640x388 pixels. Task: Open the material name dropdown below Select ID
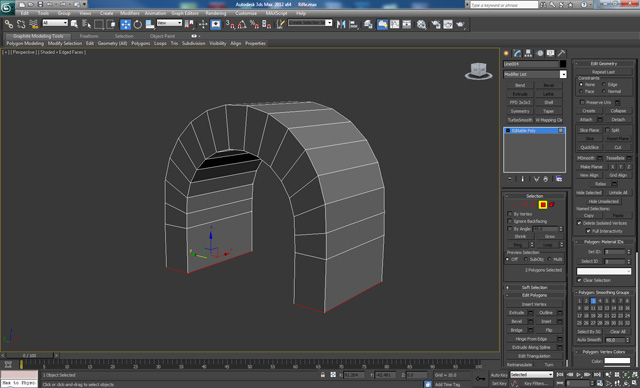[604, 271]
